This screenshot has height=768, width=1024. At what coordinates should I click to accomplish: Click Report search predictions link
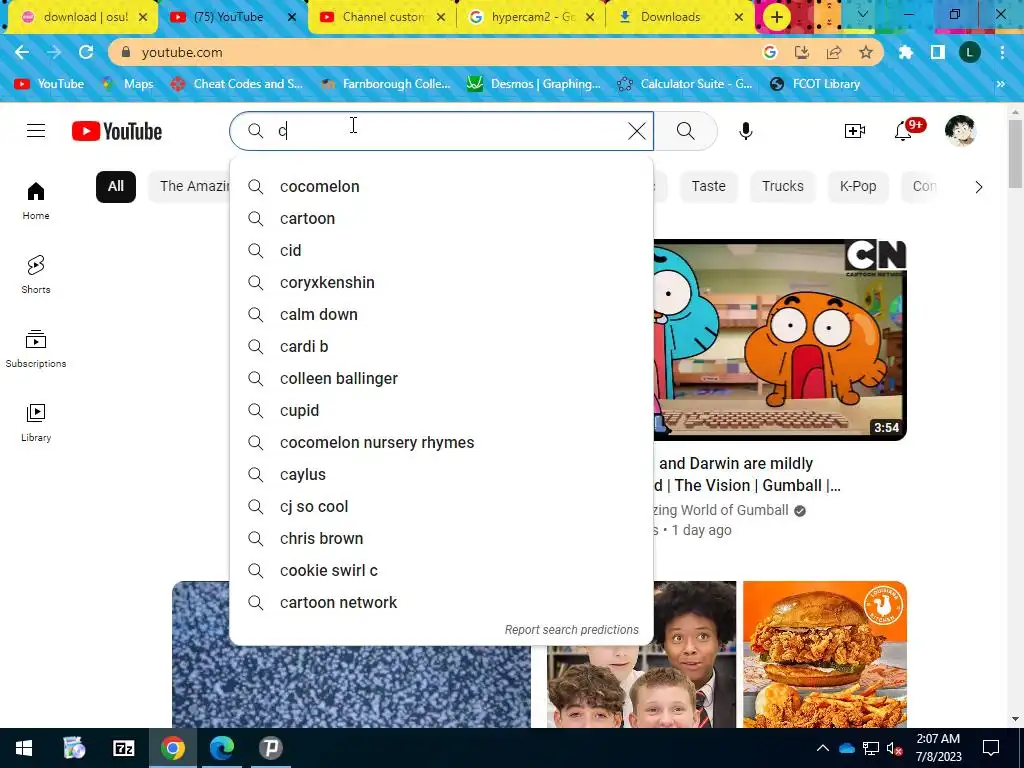(x=571, y=630)
